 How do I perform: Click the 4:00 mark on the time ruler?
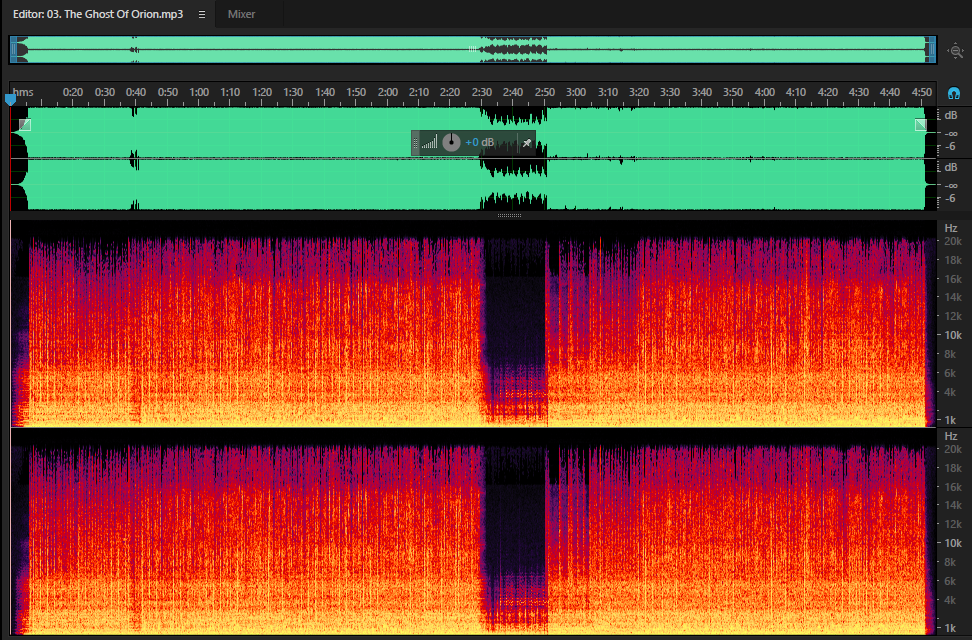click(764, 92)
